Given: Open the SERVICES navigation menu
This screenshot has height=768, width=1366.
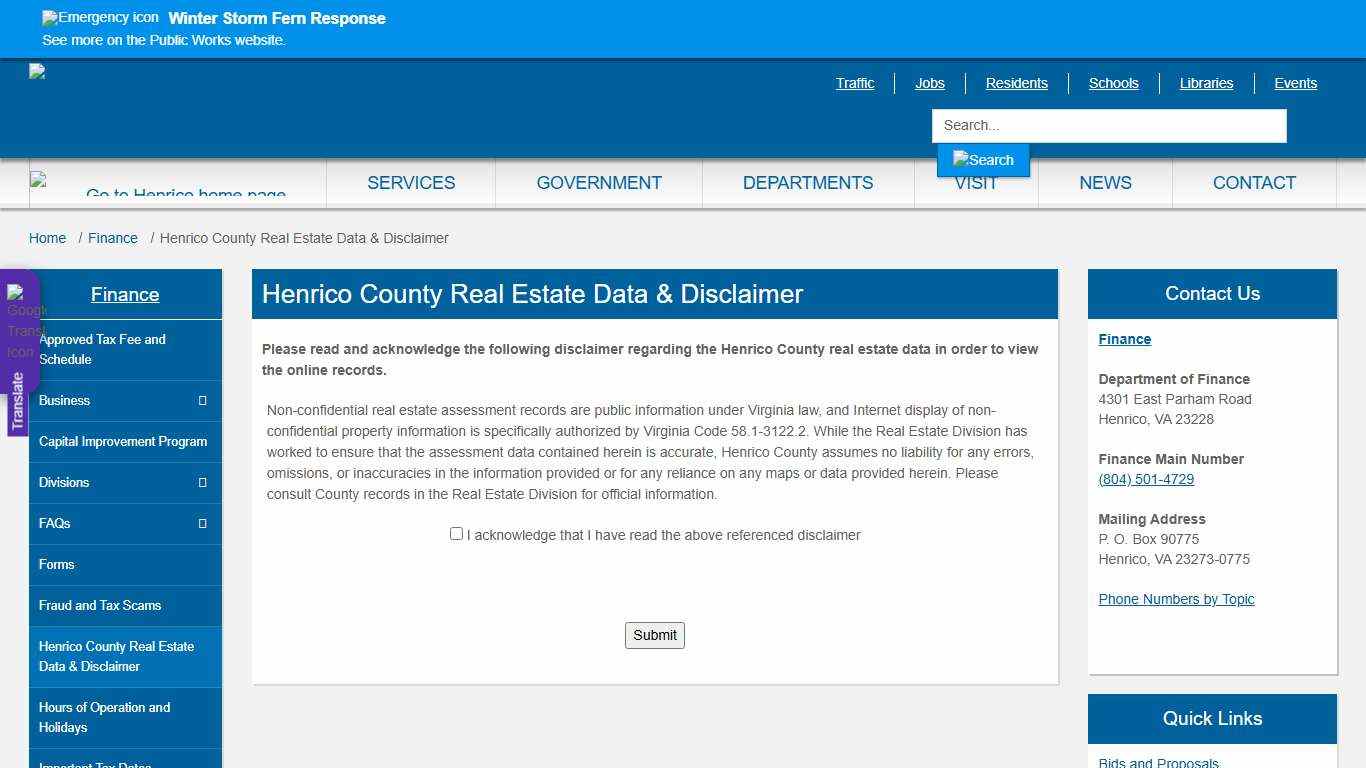Looking at the screenshot, I should 411,183.
